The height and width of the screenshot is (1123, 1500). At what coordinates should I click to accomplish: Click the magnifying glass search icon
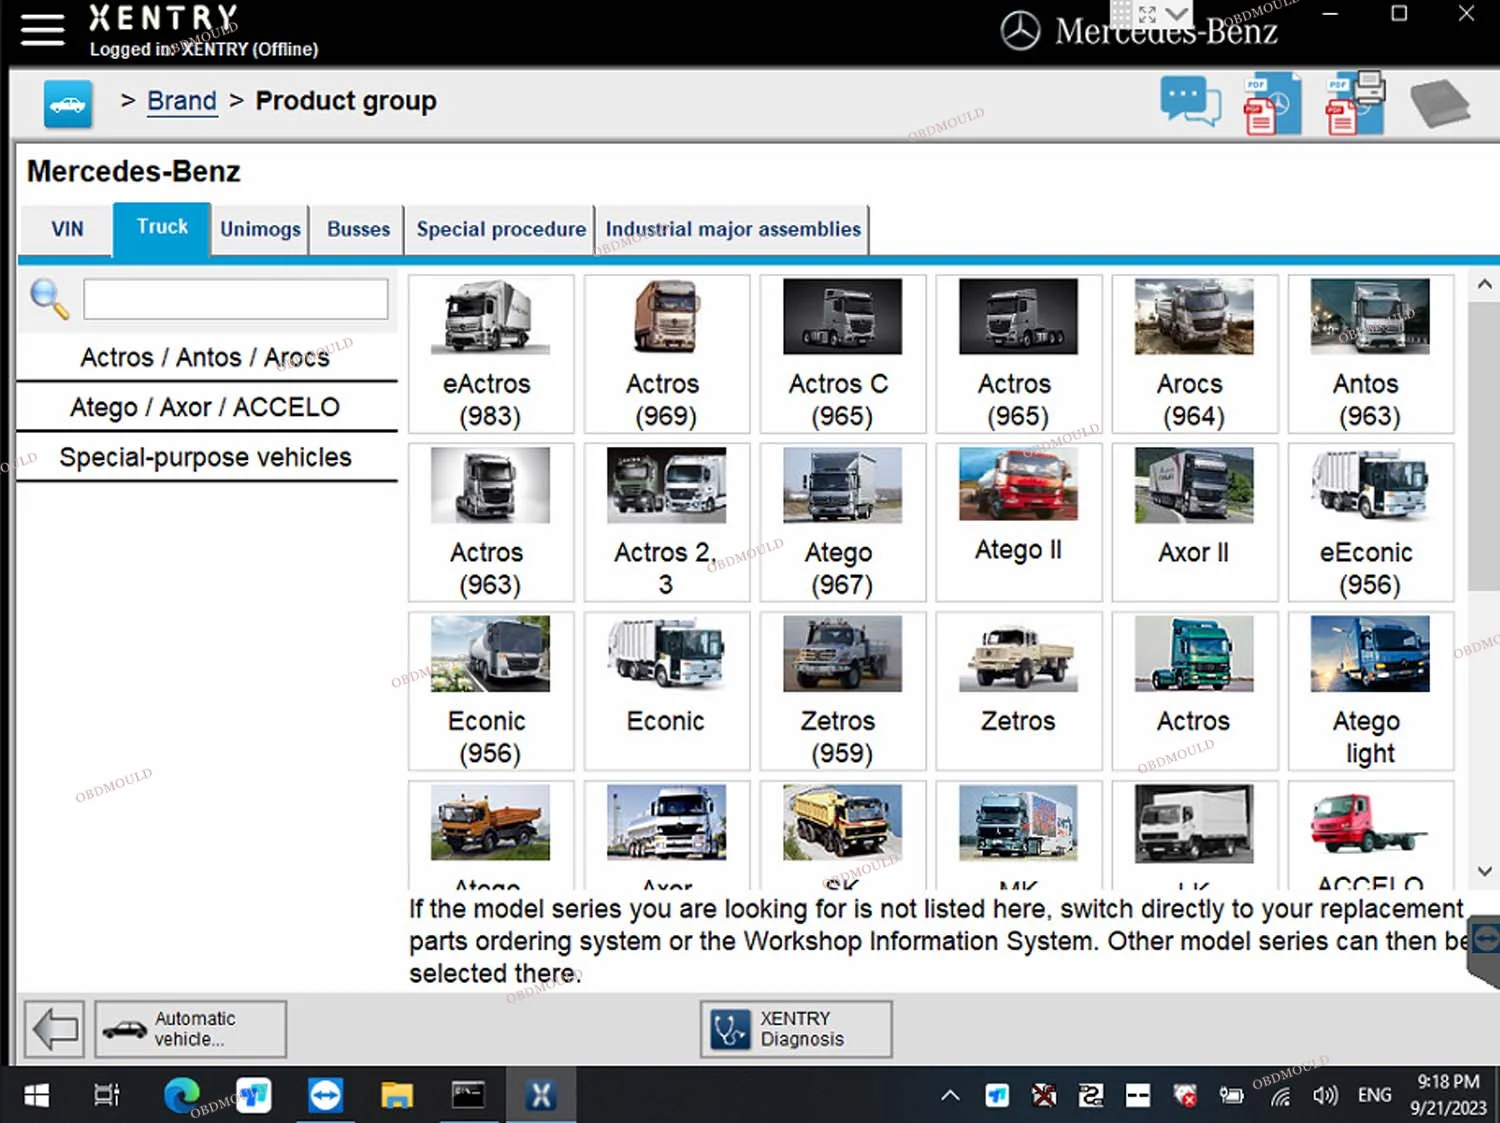49,299
